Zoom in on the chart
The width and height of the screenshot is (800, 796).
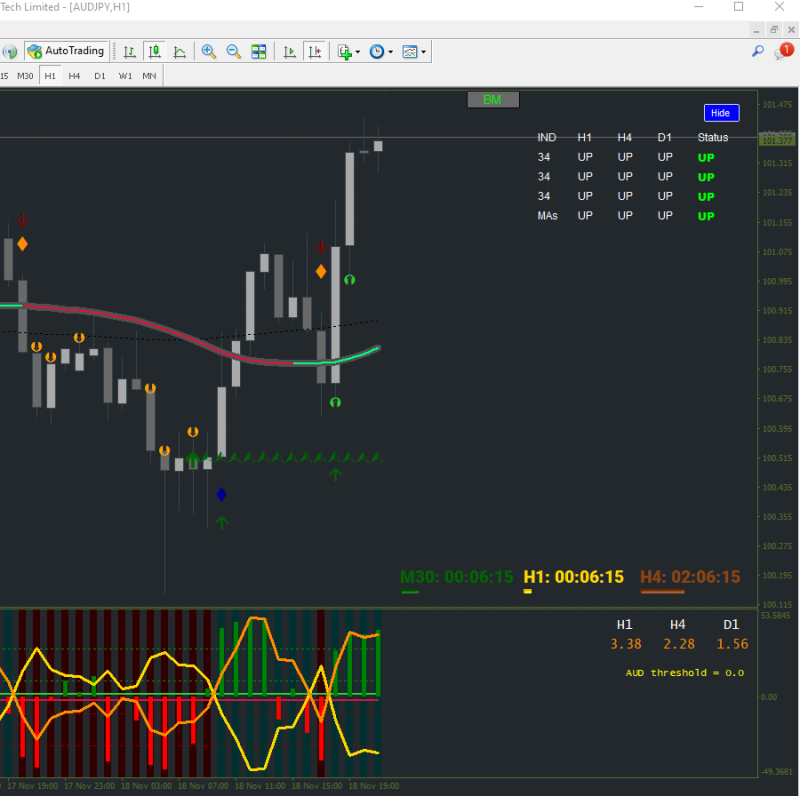click(209, 52)
